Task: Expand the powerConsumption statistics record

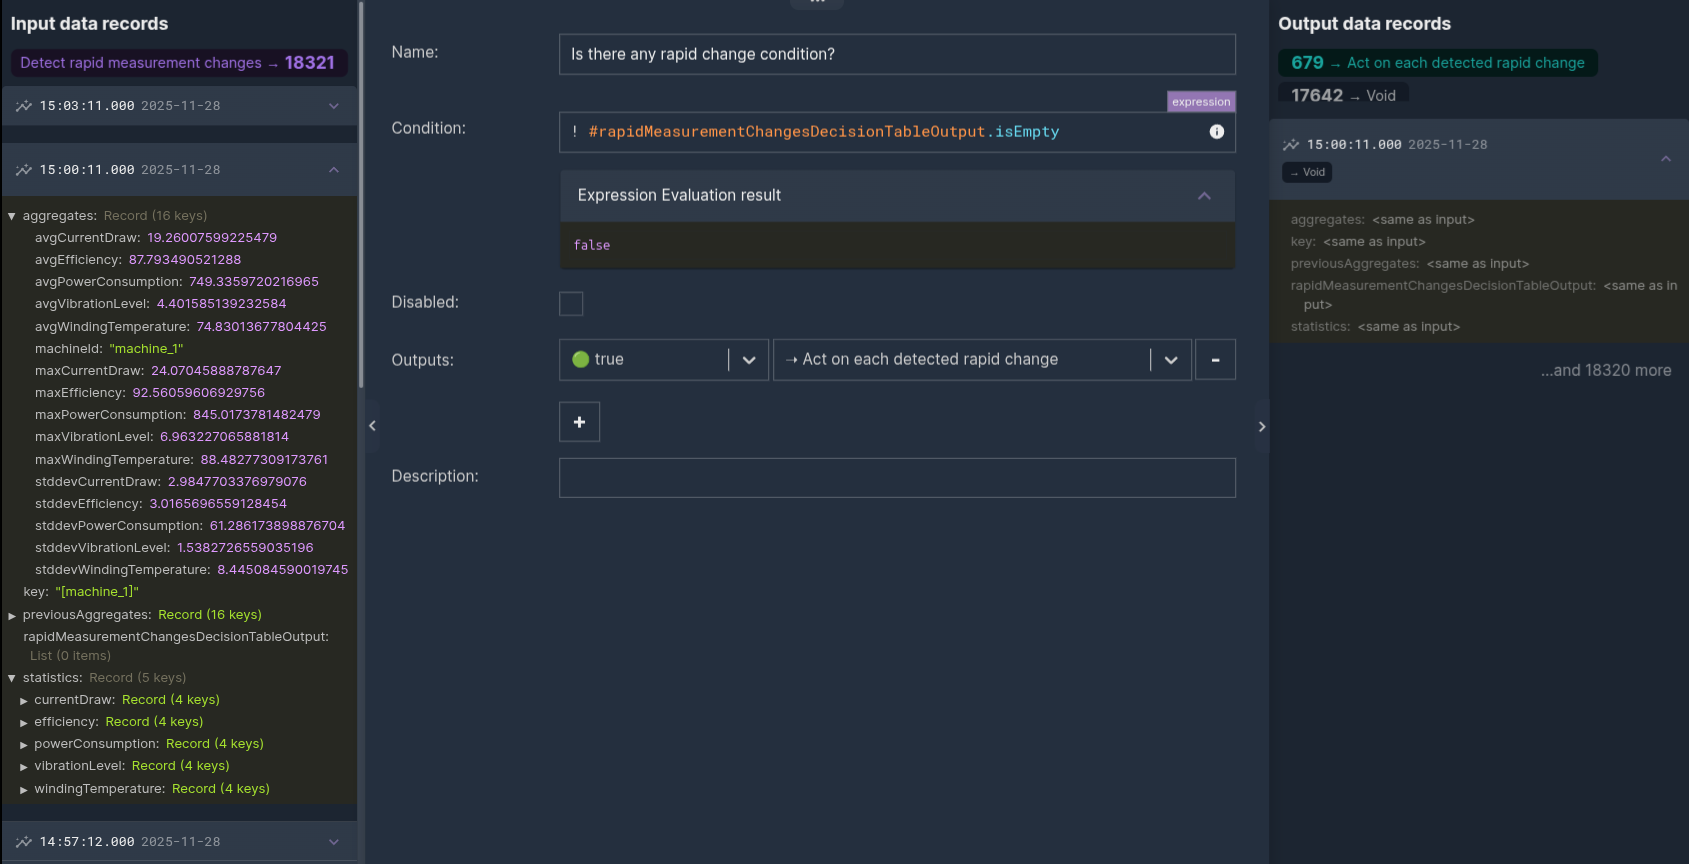Action: click(x=24, y=745)
